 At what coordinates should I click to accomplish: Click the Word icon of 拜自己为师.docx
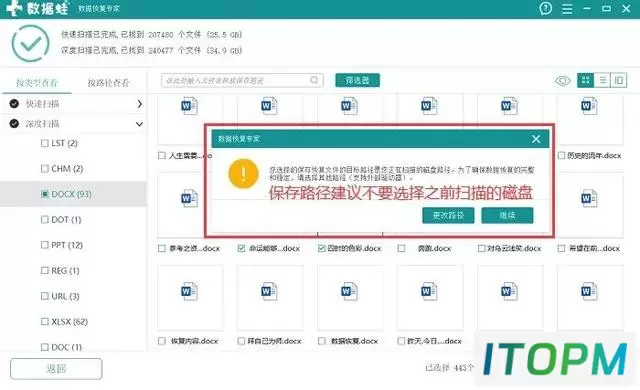point(269,292)
